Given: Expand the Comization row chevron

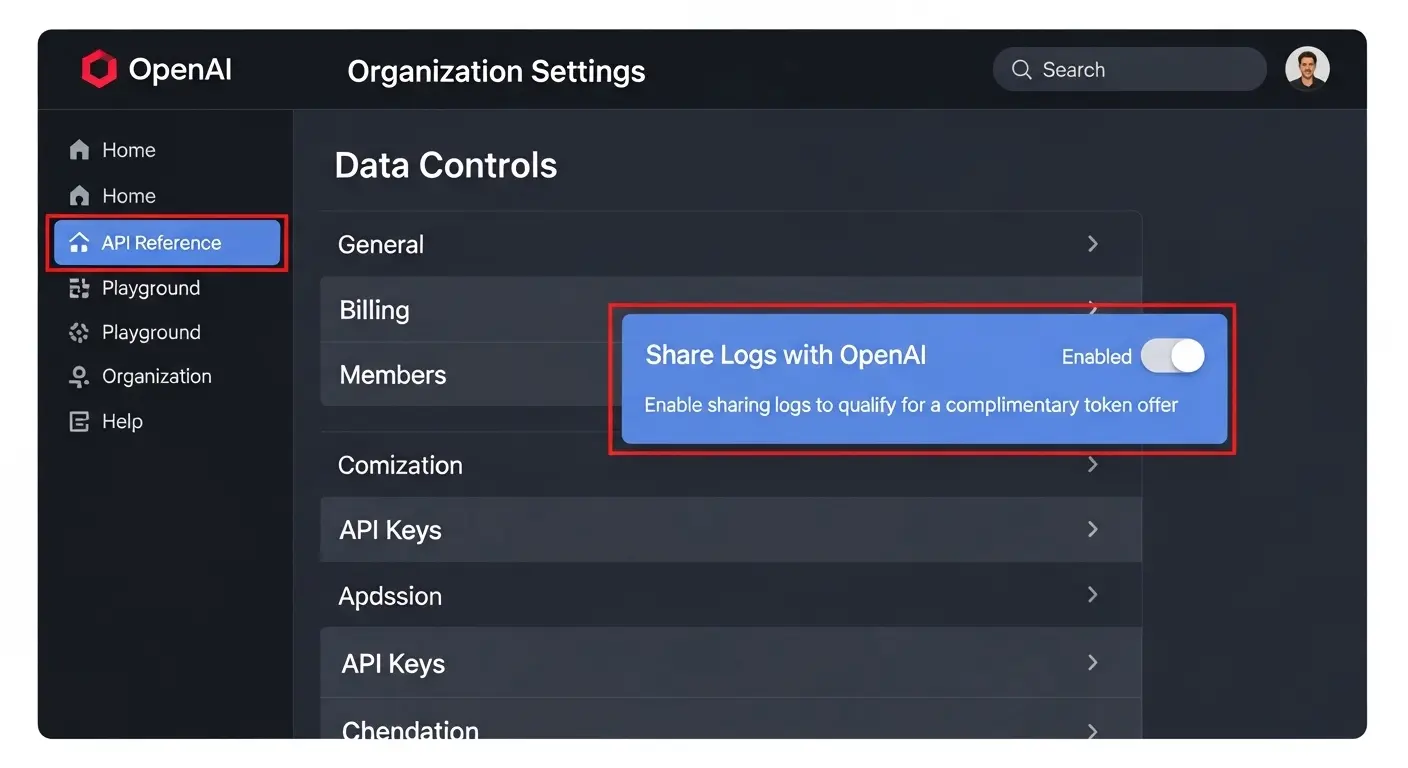Looking at the screenshot, I should click(x=1092, y=465).
